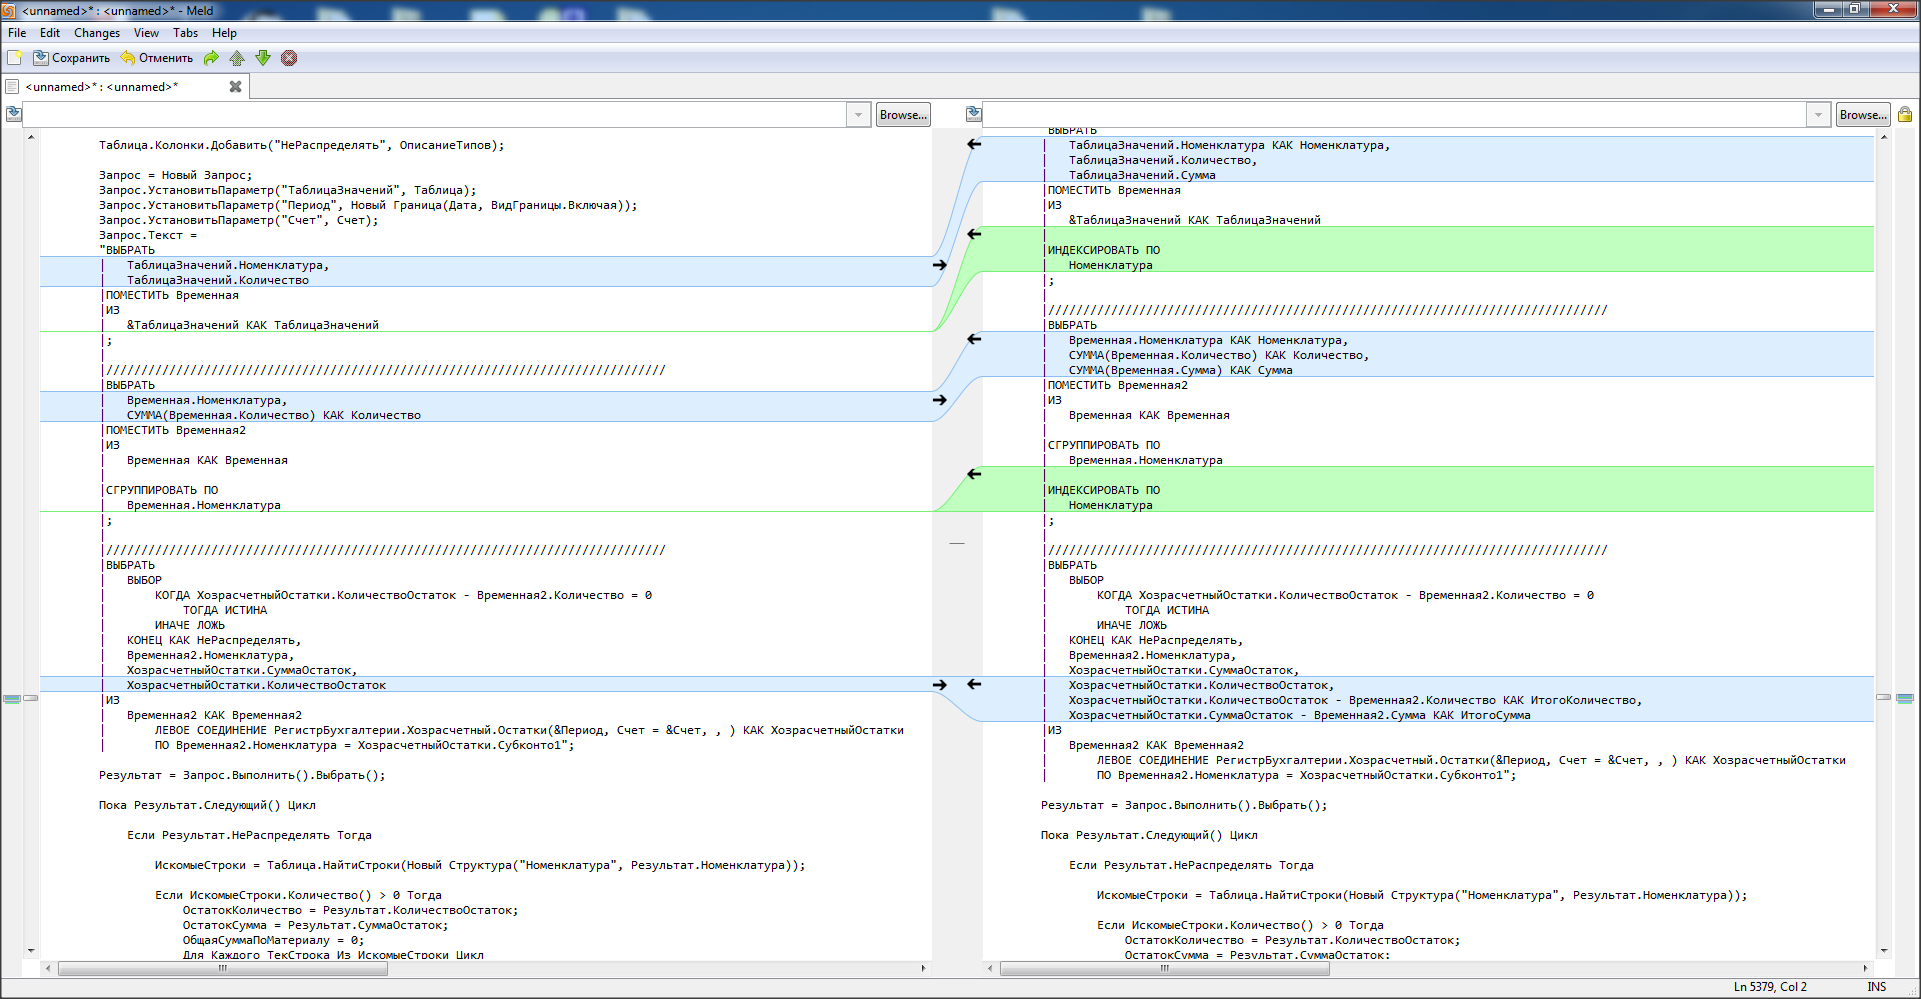Go to next change with down arrow
The image size is (1921, 999).
pyautogui.click(x=263, y=58)
